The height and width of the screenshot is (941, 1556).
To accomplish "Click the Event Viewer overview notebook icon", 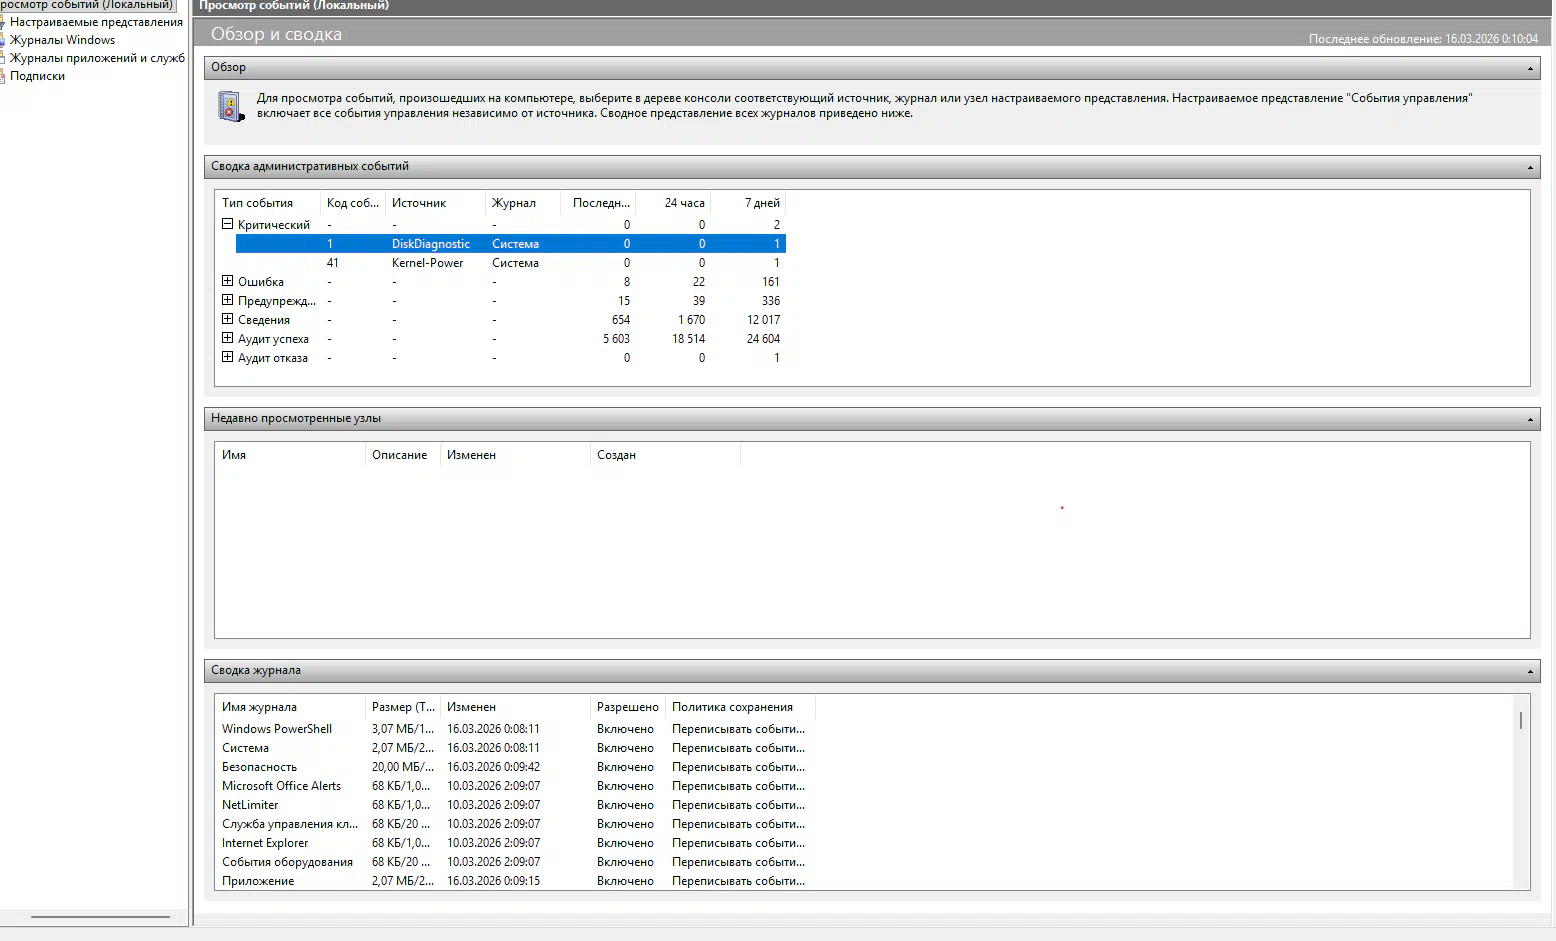I will click(231, 106).
